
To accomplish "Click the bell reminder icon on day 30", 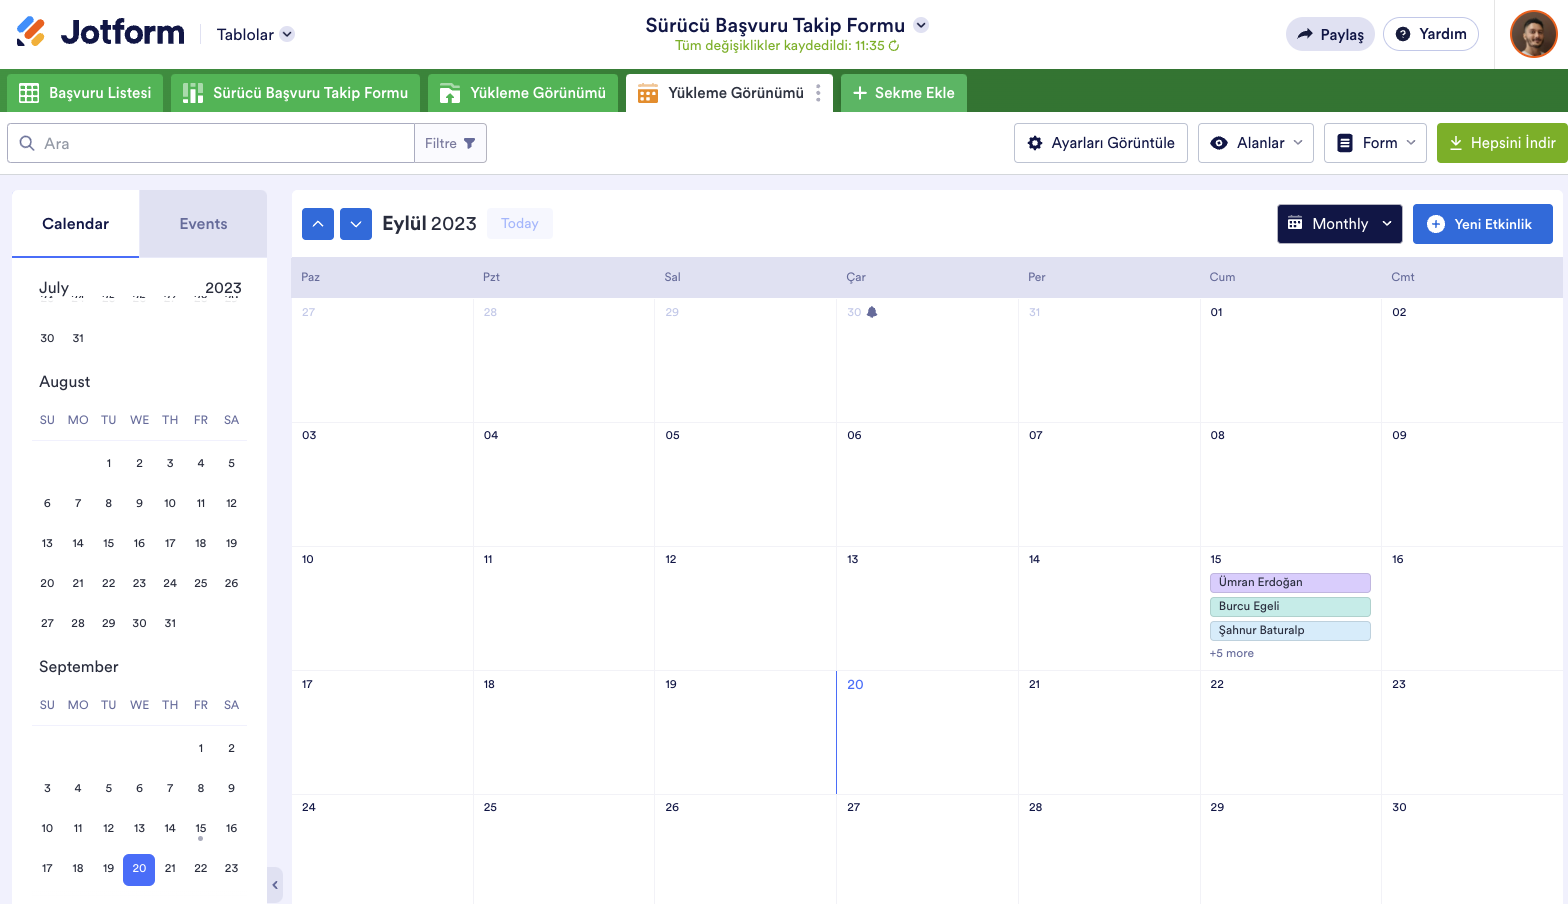I will coord(872,312).
